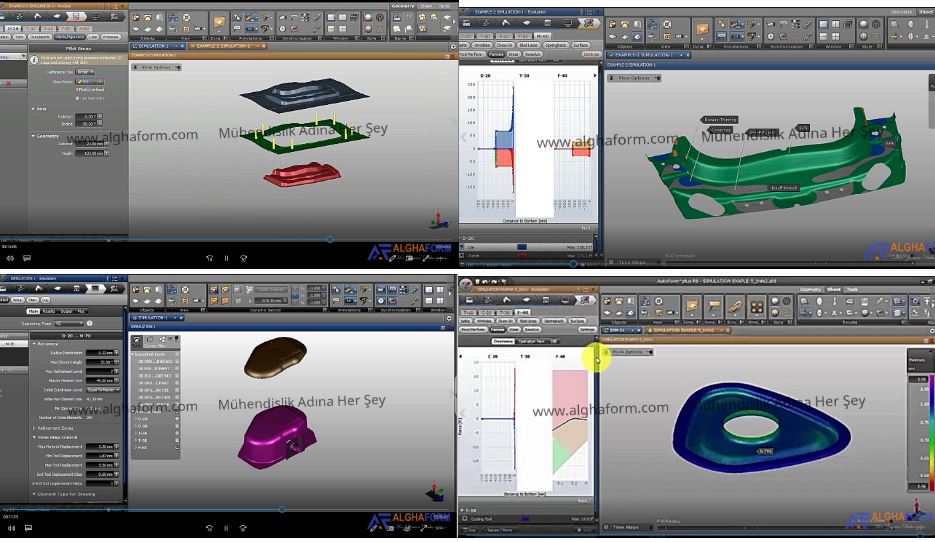
Task: Toggle T-50 visibility checkbox in bottom-left object tree
Action: click(177, 440)
